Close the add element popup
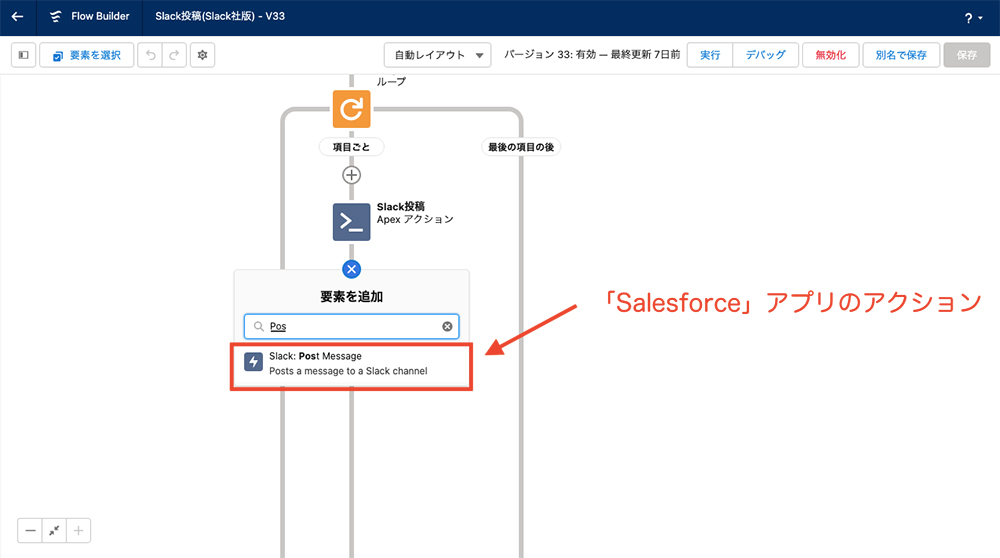This screenshot has width=1000, height=558. pos(351,269)
